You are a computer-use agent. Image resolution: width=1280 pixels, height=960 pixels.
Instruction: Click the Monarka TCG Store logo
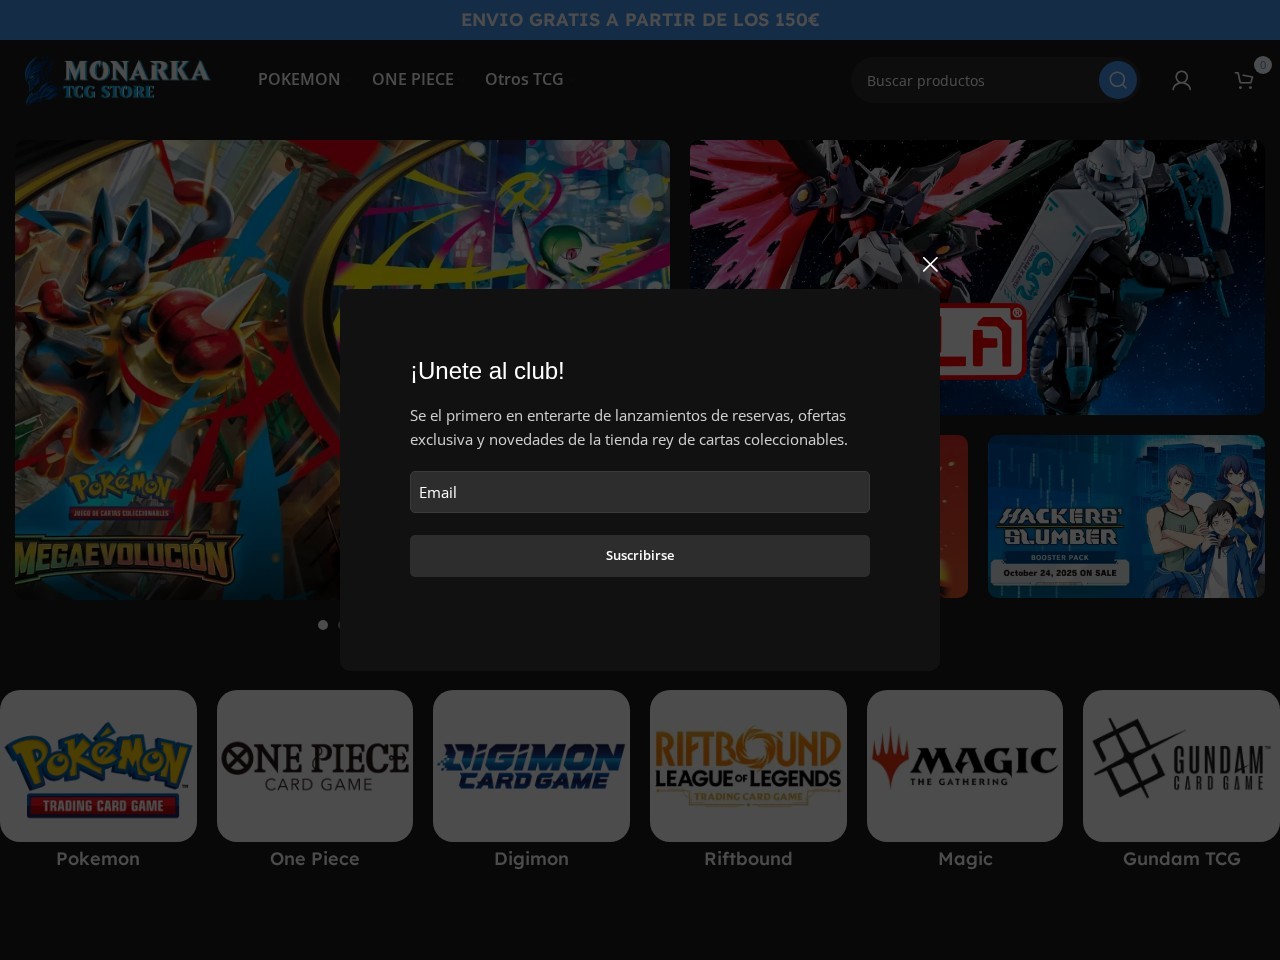pyautogui.click(x=116, y=80)
